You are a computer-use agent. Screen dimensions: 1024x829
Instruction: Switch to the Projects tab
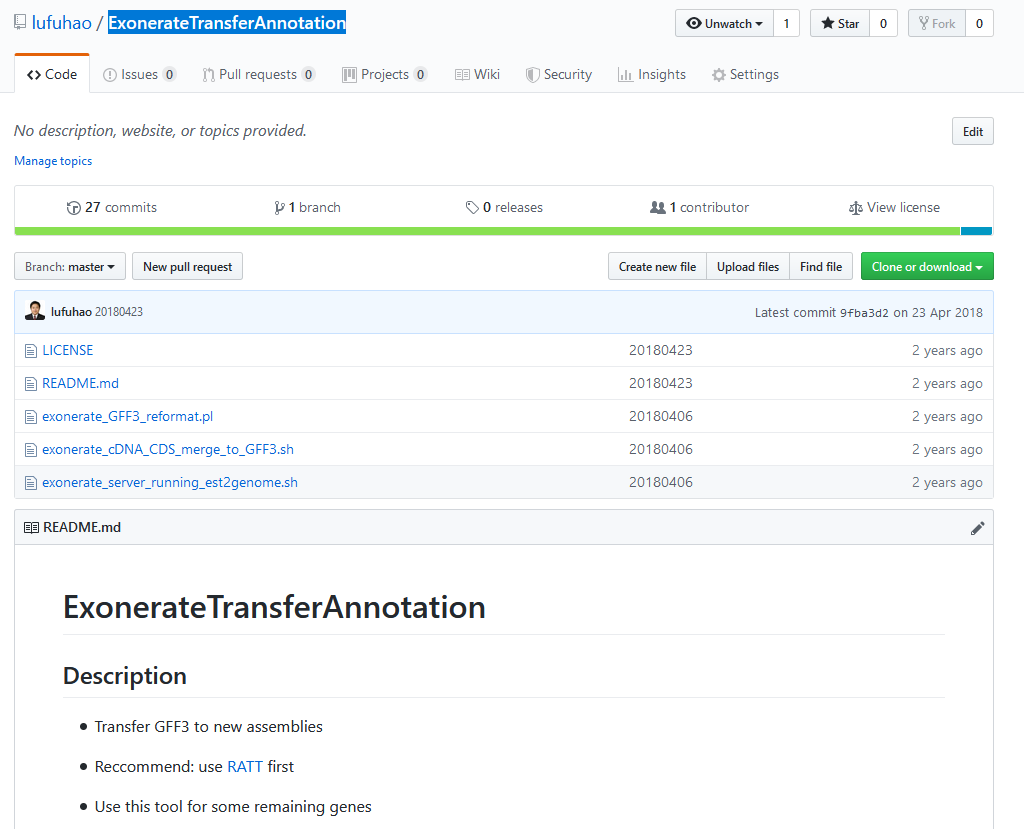(x=385, y=74)
